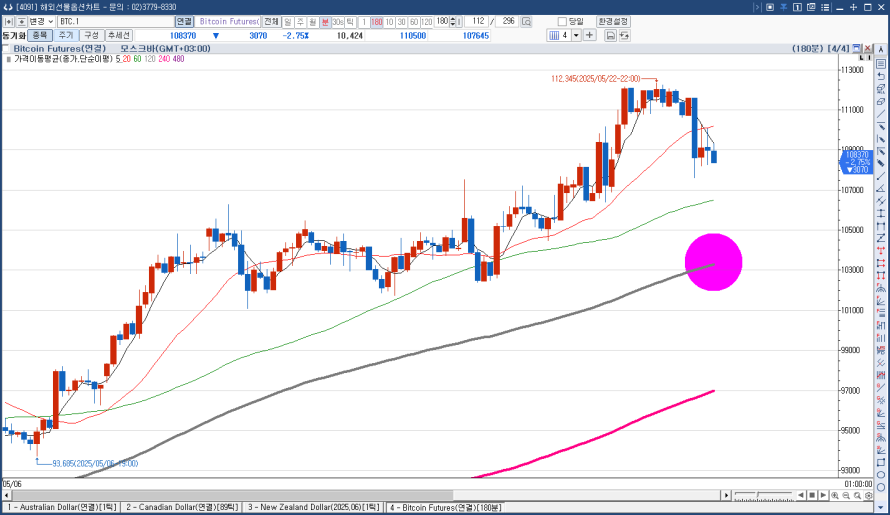Viewport: 890px width, 515px height.
Task: Switch to the Canadian Dollar tab
Action: pos(181,508)
